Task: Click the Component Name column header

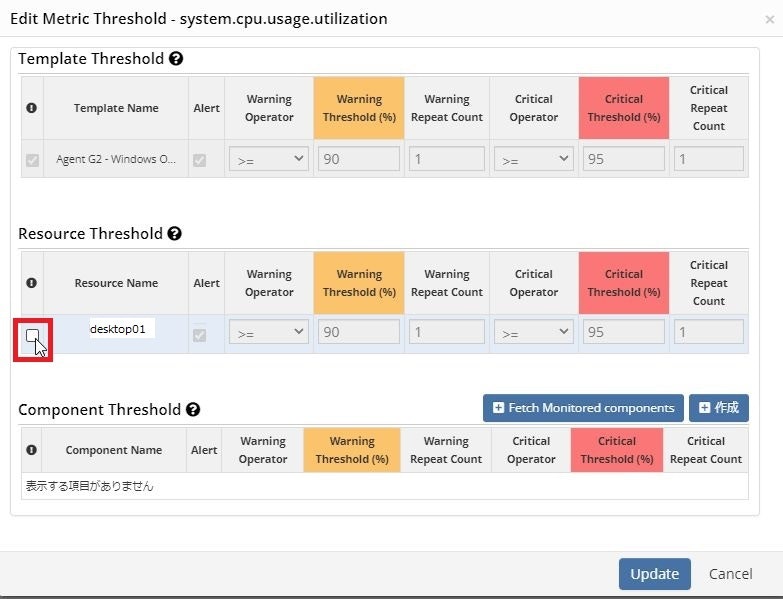Action: (x=113, y=450)
